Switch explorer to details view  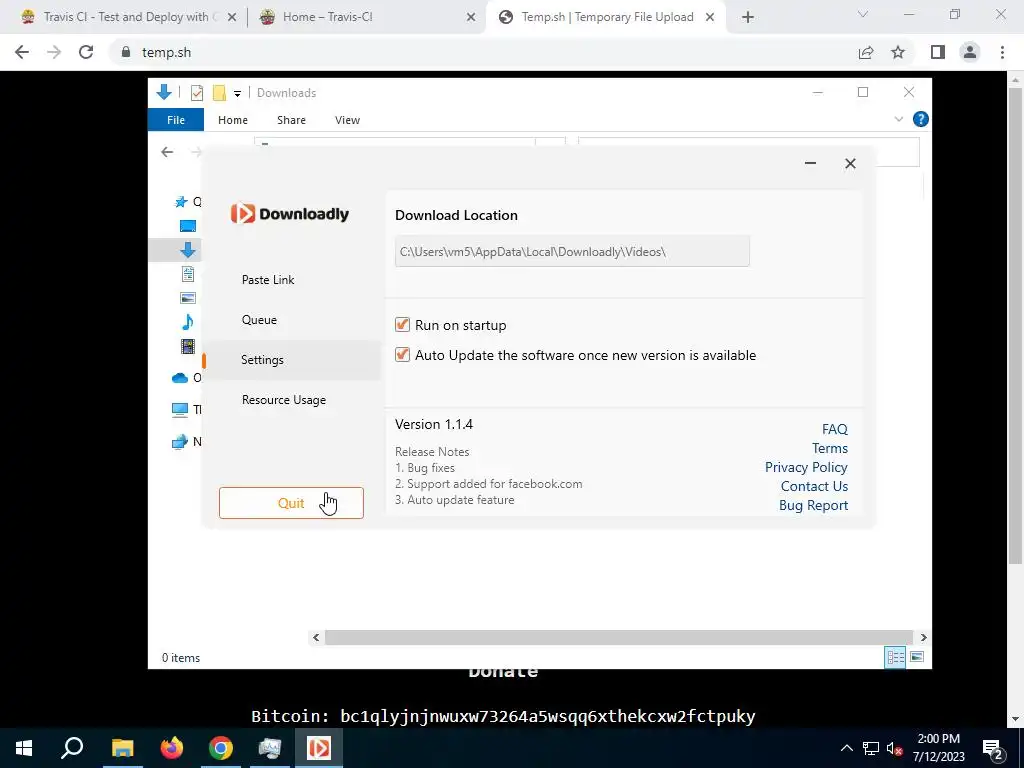point(895,657)
